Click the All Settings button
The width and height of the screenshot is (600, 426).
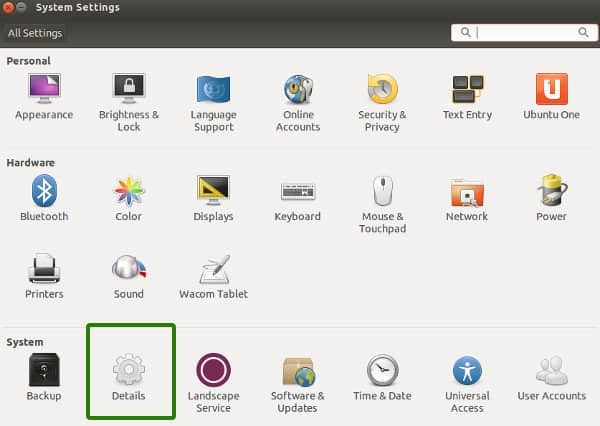pyautogui.click(x=35, y=33)
